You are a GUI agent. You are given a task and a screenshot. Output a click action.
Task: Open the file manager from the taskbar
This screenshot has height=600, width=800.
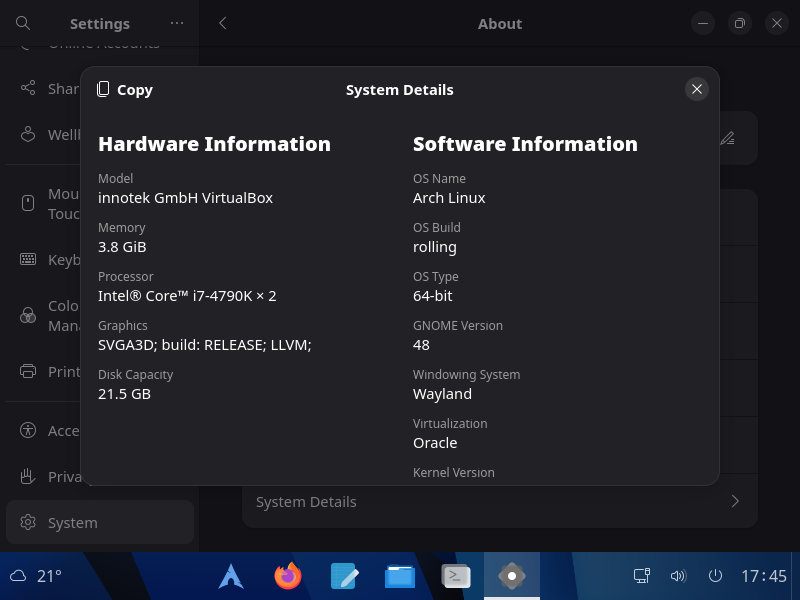399,576
